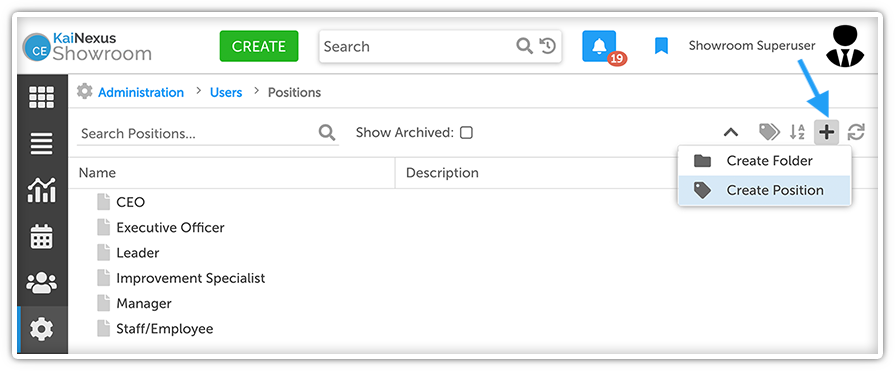Image resolution: width=895 pixels, height=371 pixels.
Task: Select the Improvement Specialist position
Action: coord(191,278)
